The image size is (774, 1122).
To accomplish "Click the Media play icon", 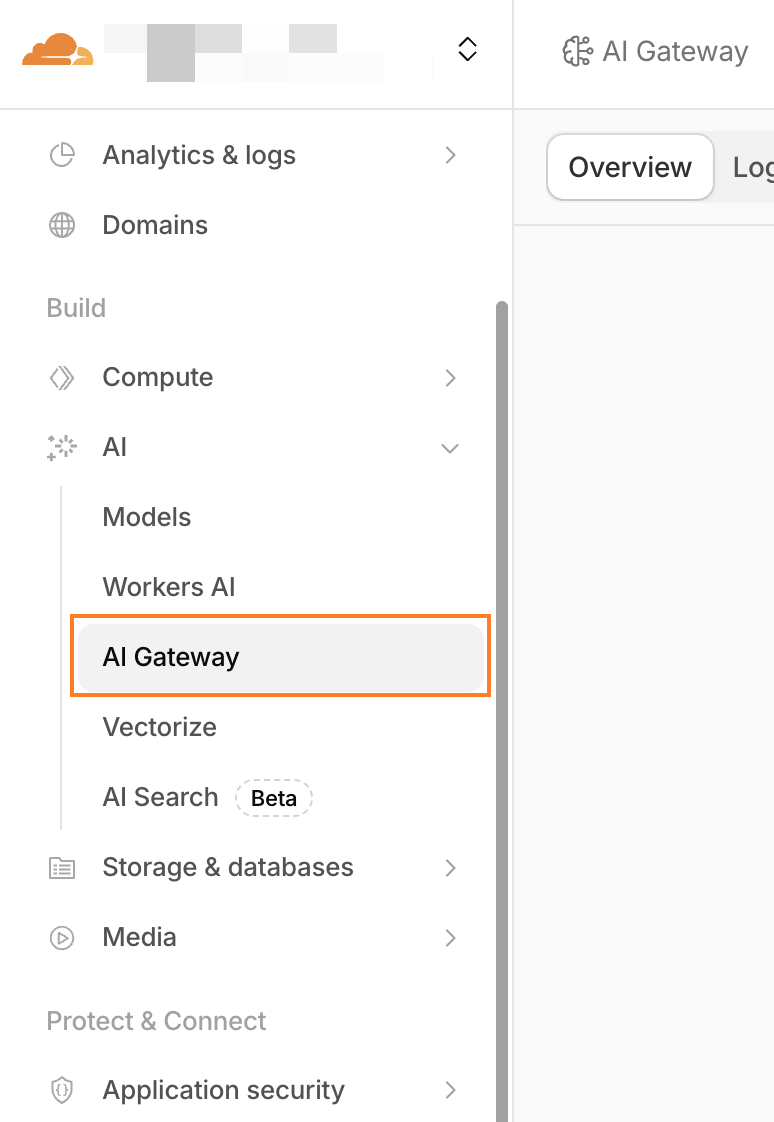I will 61,937.
